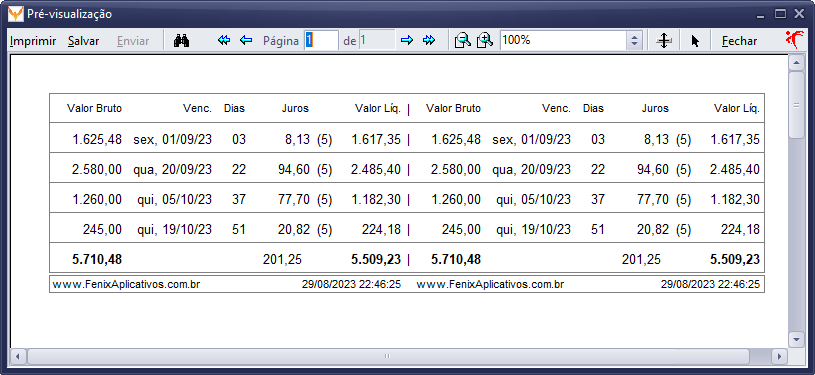This screenshot has height=375, width=815.
Task: Click horizontal scrollbar right arrow
Action: click(779, 356)
